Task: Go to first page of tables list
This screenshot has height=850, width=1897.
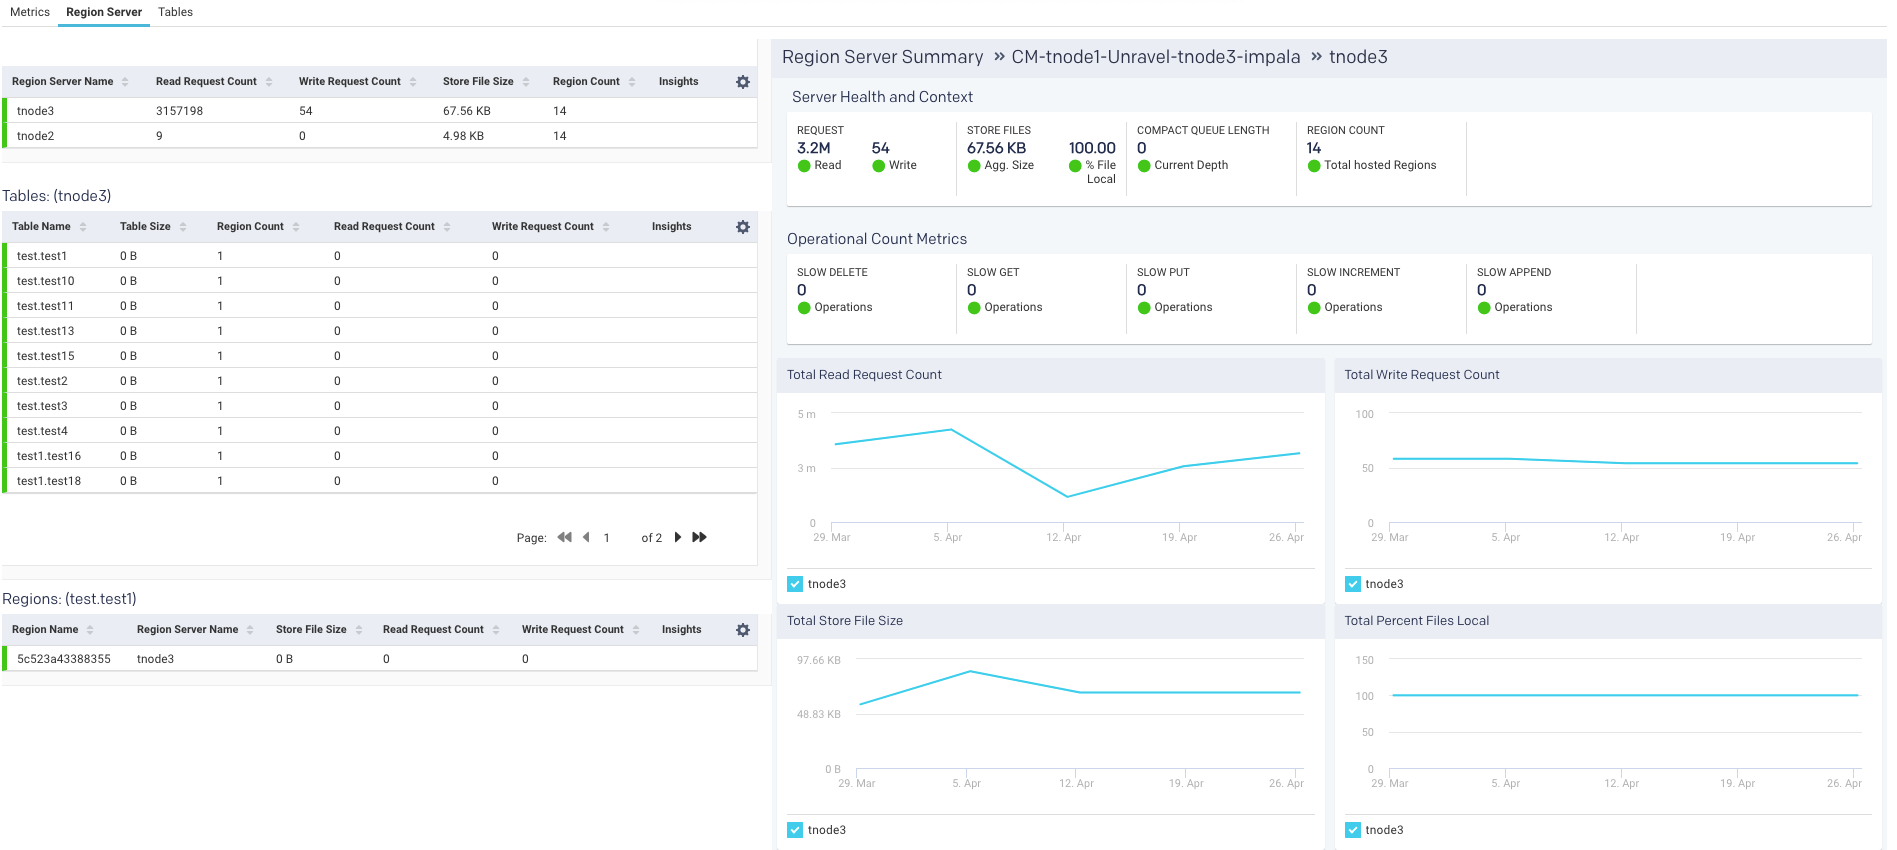Action: (x=565, y=537)
